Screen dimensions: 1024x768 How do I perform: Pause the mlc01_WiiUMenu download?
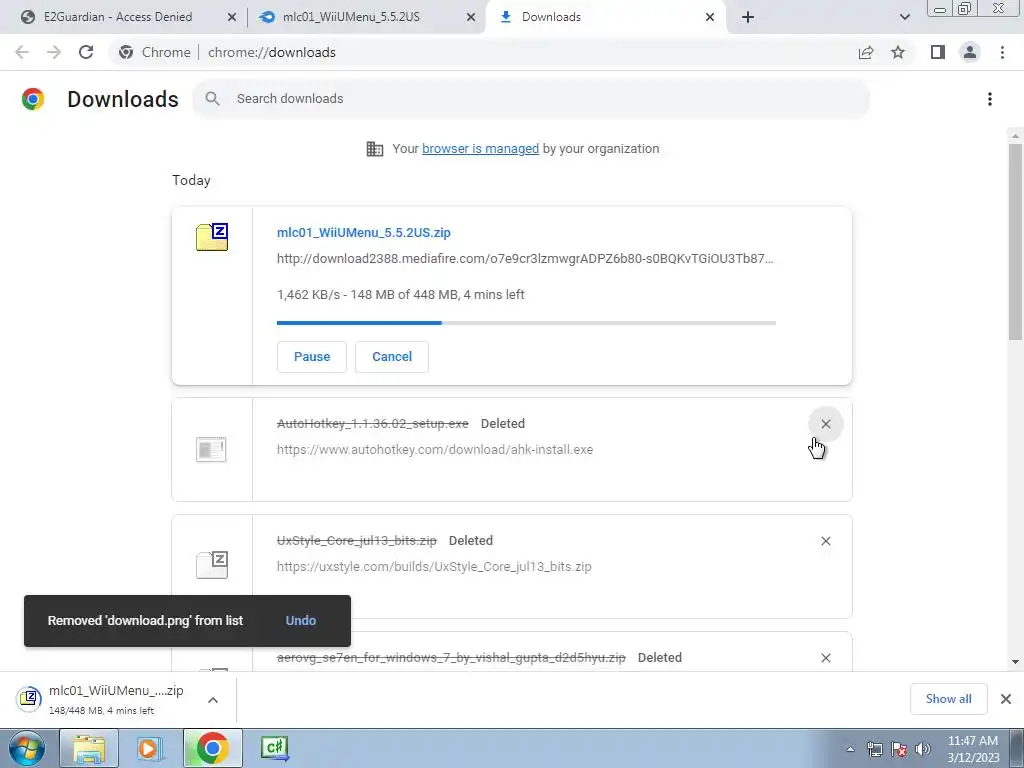pyautogui.click(x=312, y=357)
